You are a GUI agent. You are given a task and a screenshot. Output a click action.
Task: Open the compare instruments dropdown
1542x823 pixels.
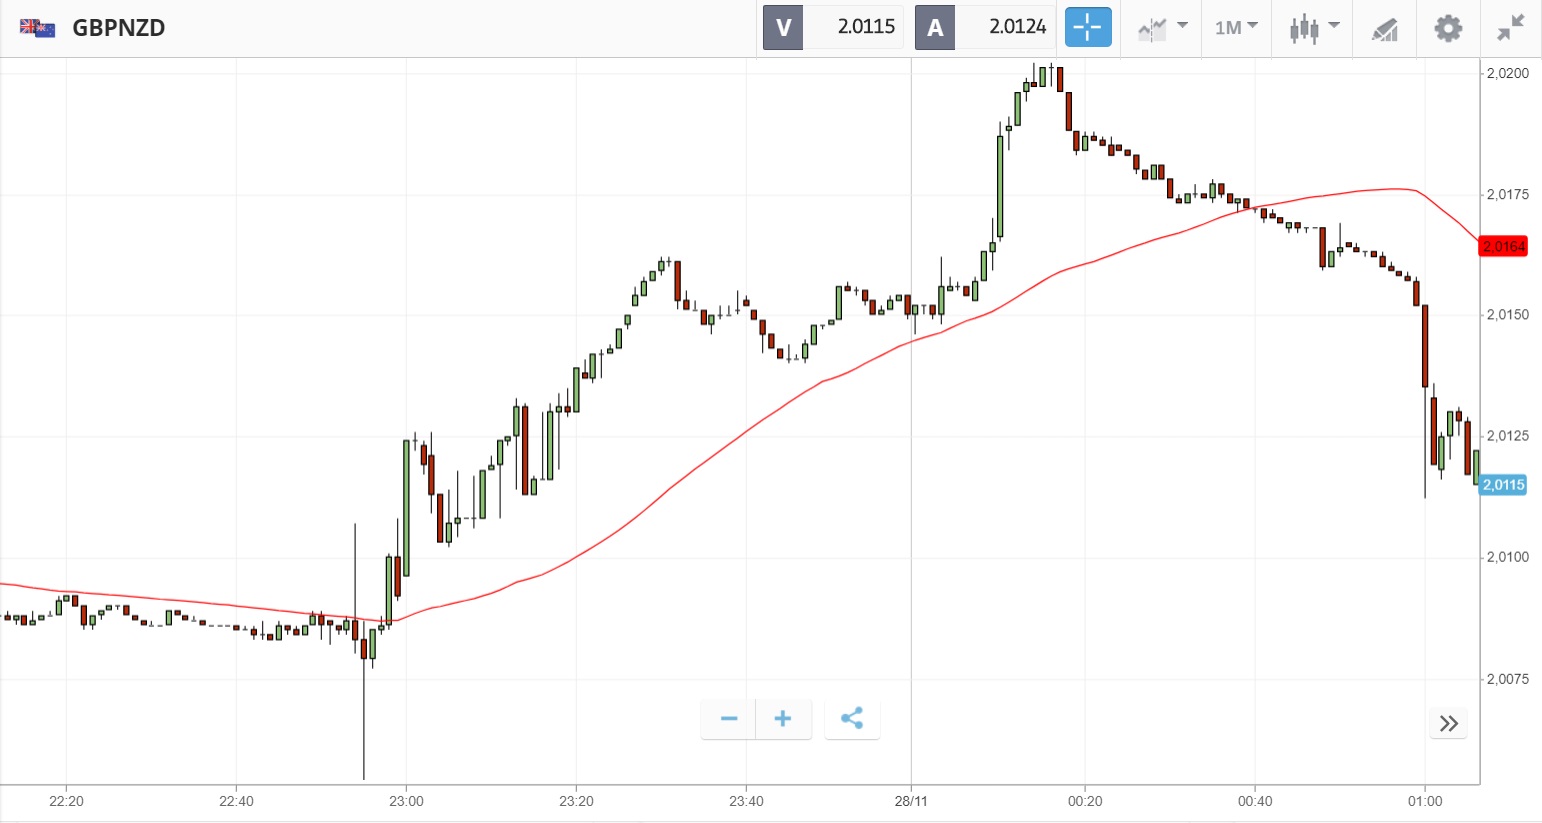tap(1162, 28)
